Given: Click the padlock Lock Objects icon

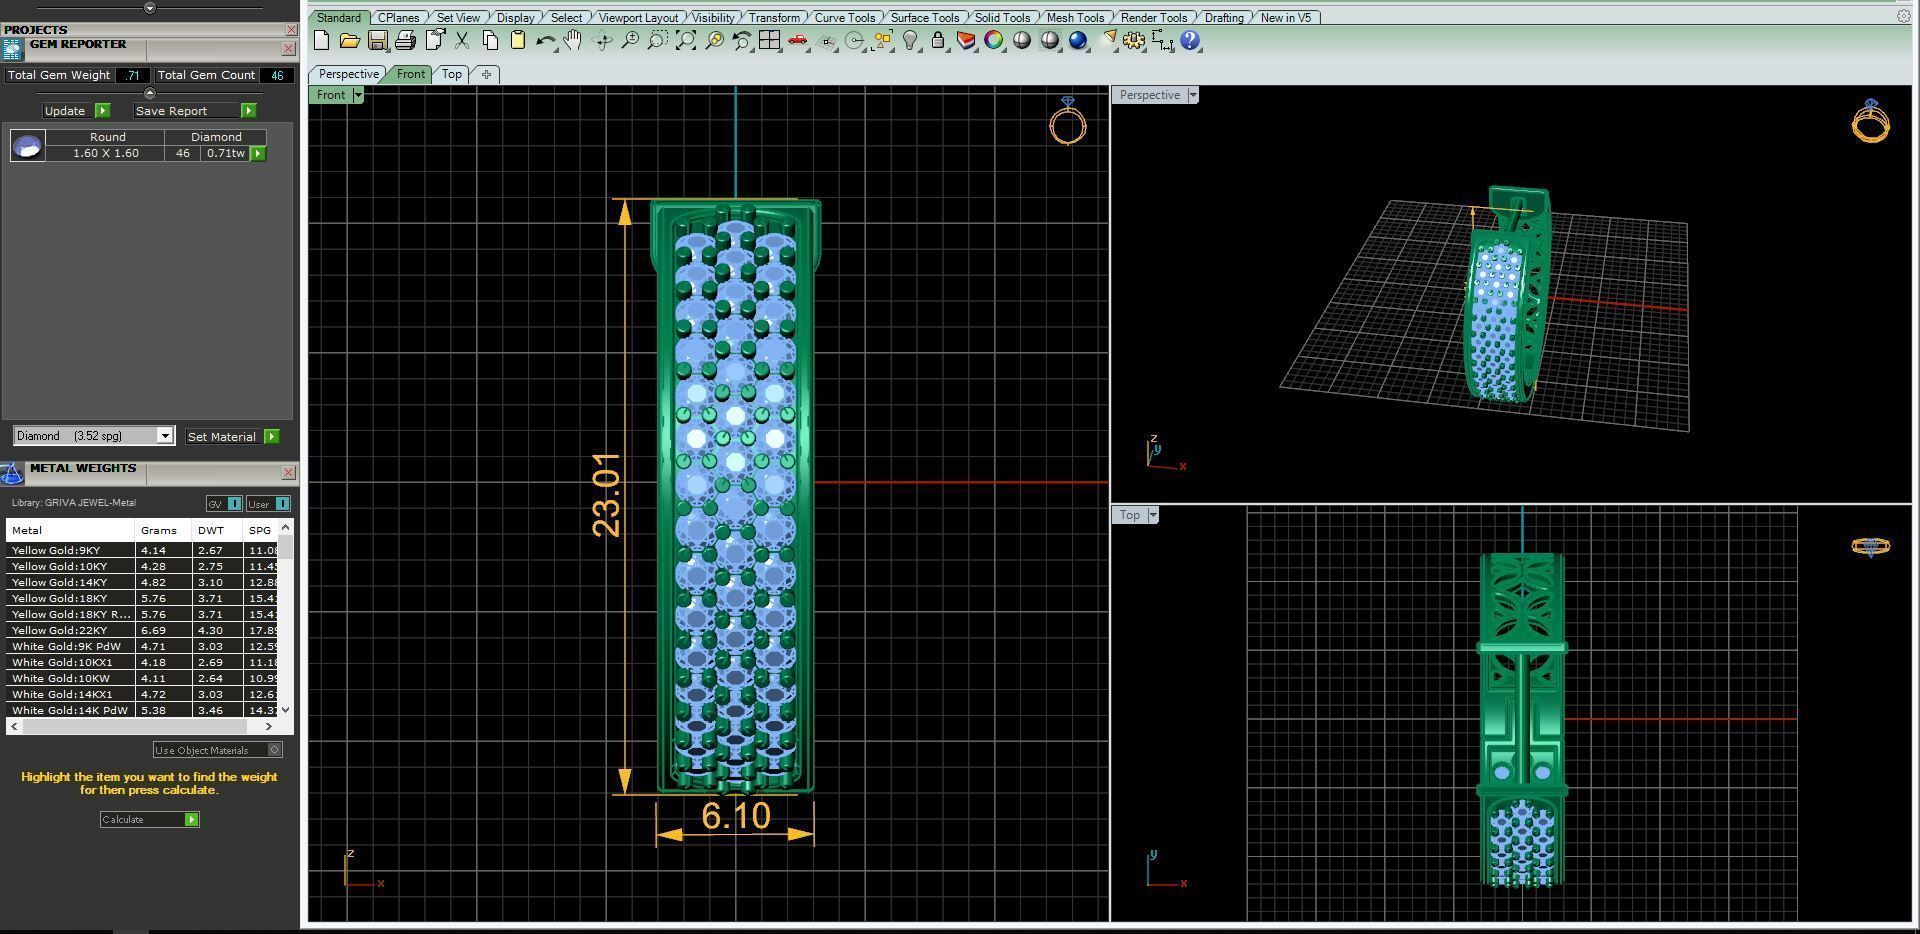Looking at the screenshot, I should 938,40.
